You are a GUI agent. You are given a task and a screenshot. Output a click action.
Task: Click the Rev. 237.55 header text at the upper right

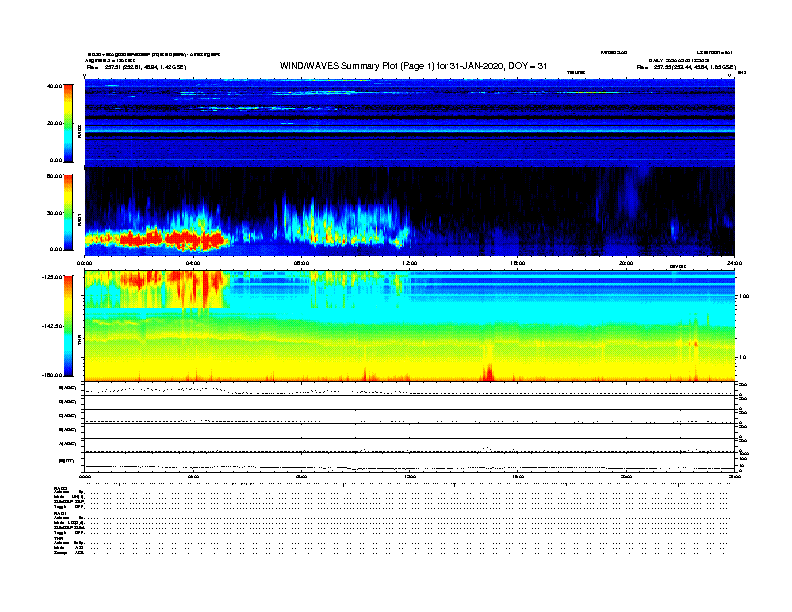tap(686, 67)
